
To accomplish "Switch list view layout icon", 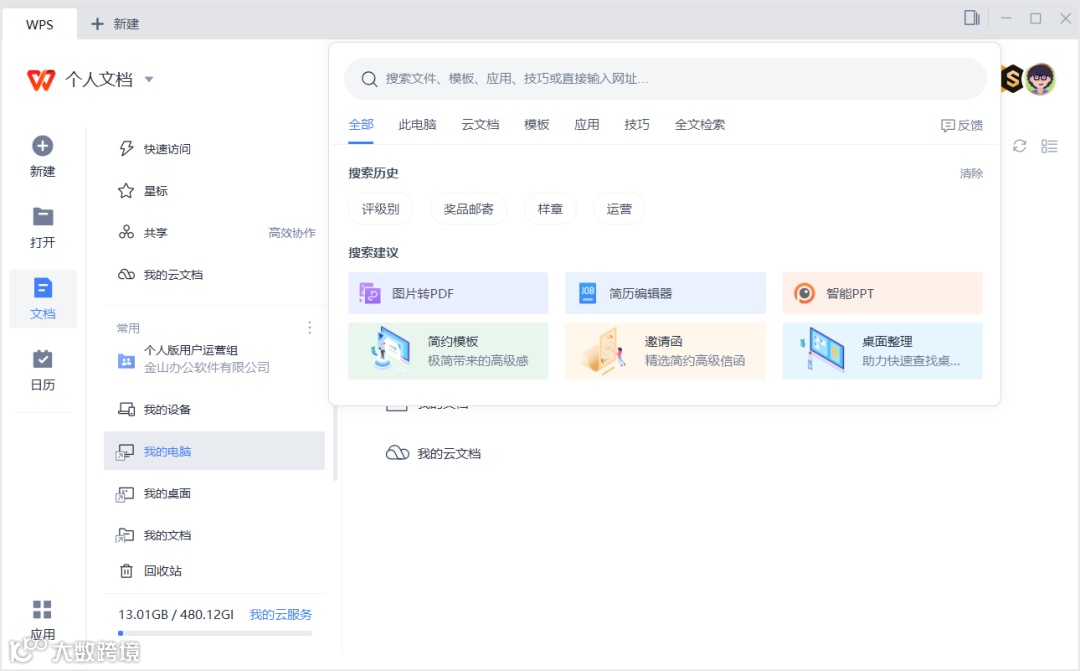I will [1049, 146].
